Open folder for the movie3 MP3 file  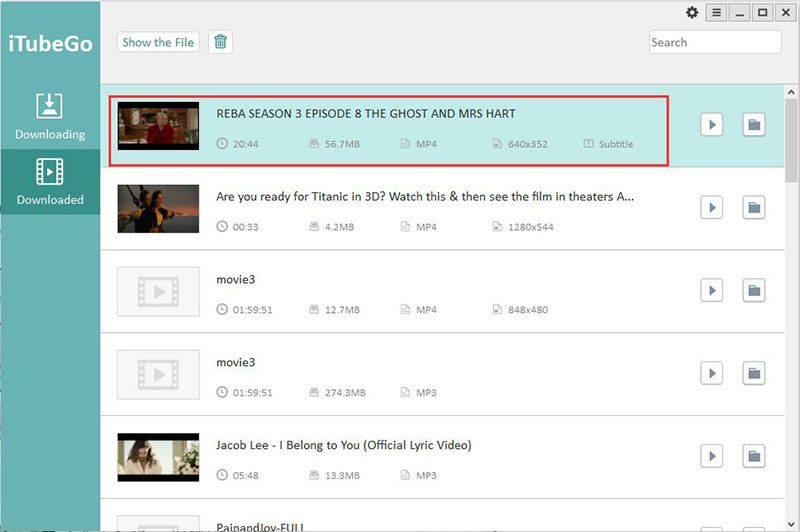754,373
